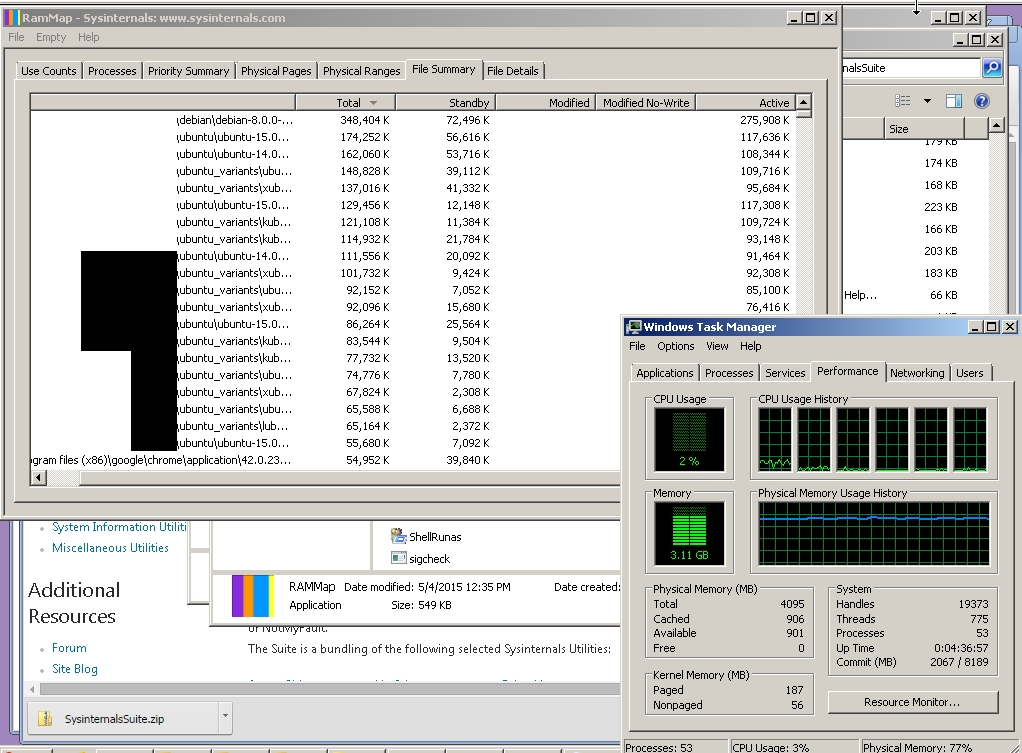Select the debian\debian-8.0.0 file row
1022x753 pixels.
413,120
